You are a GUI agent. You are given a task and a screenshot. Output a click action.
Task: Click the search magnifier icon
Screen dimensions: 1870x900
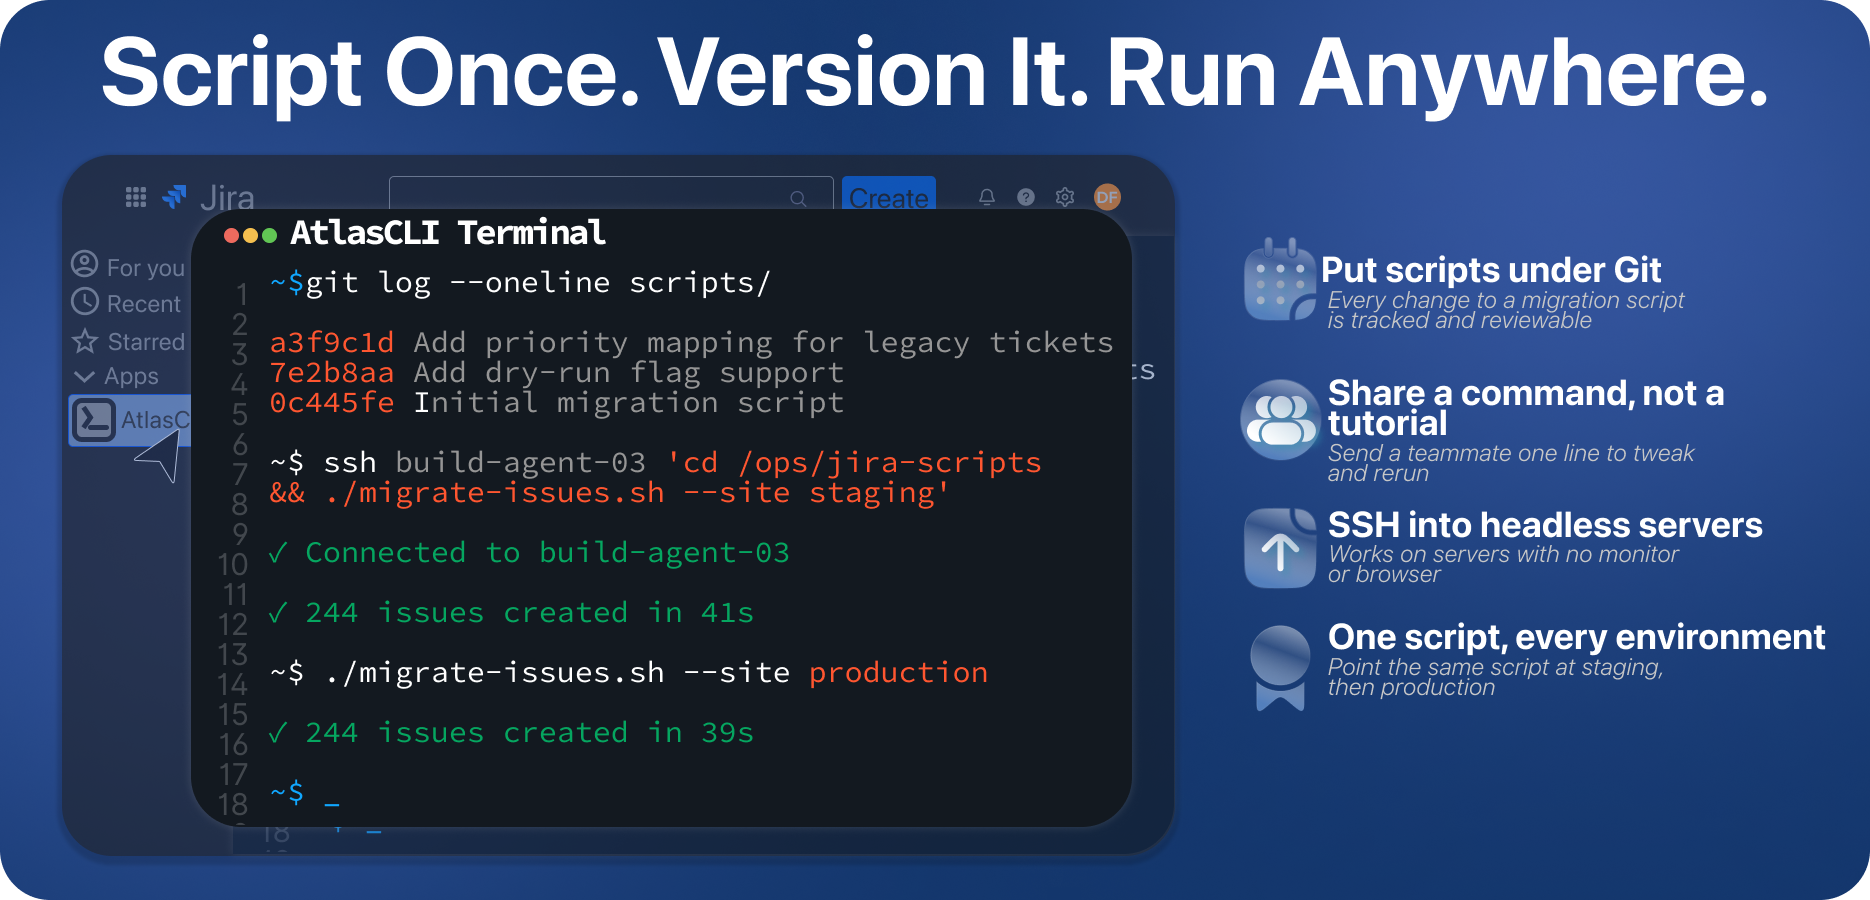798,199
